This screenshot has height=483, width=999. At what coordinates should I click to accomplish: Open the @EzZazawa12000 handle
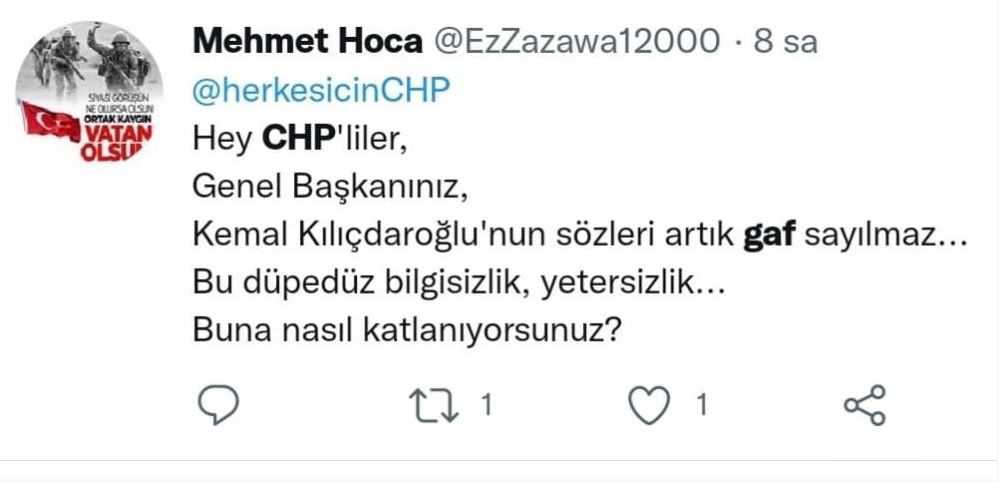[577, 42]
